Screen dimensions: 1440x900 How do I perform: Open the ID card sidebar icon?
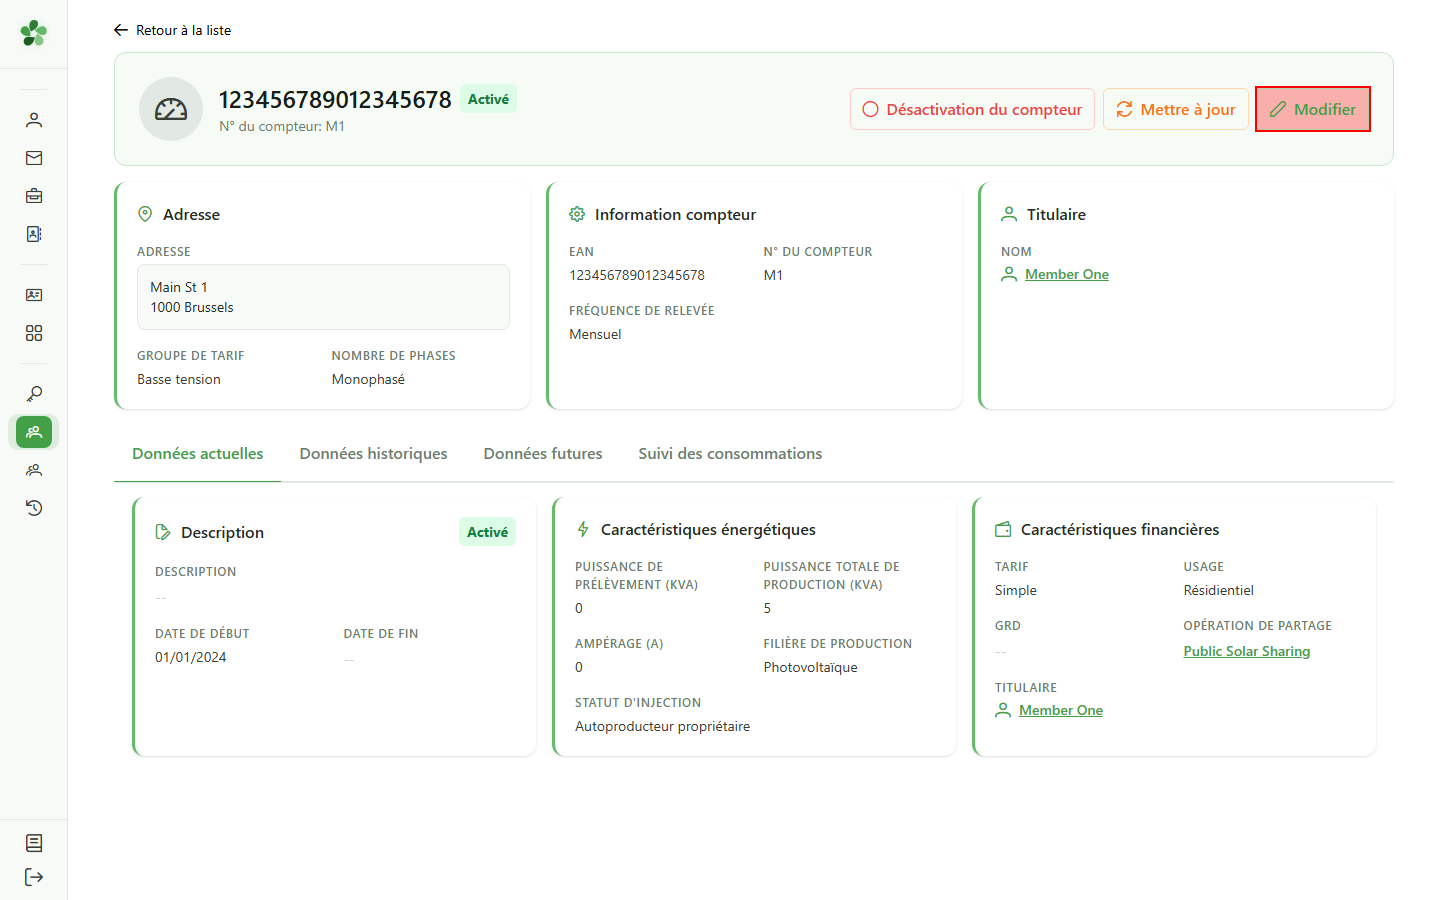coord(34,295)
